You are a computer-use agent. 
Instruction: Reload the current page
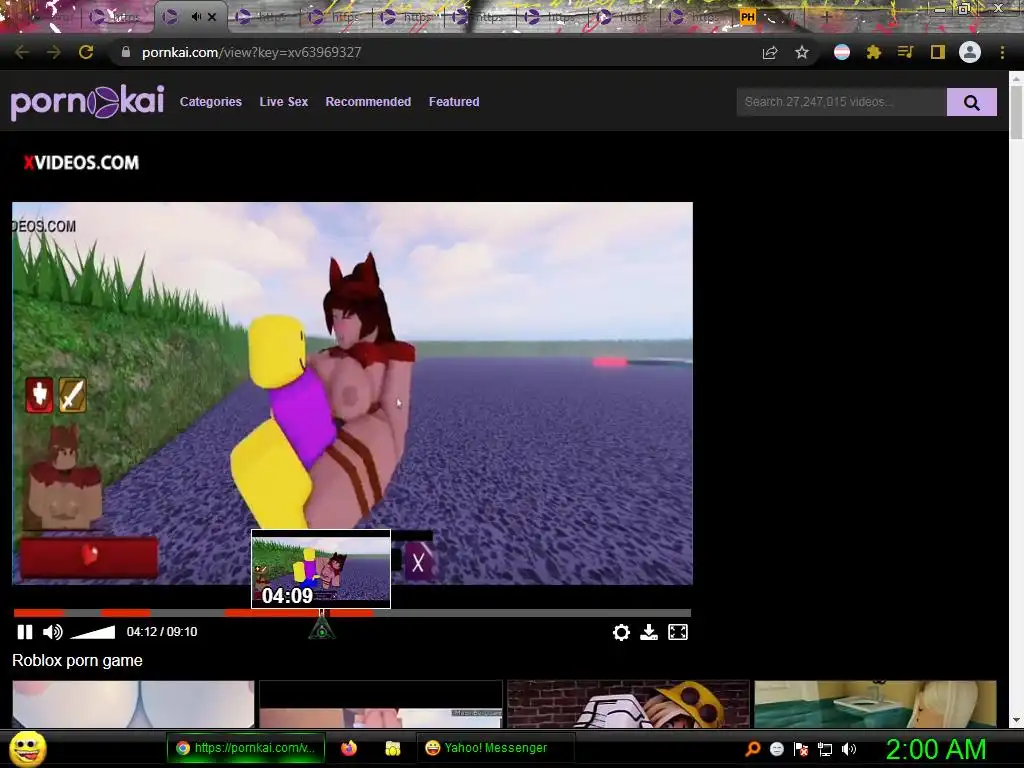coord(86,52)
